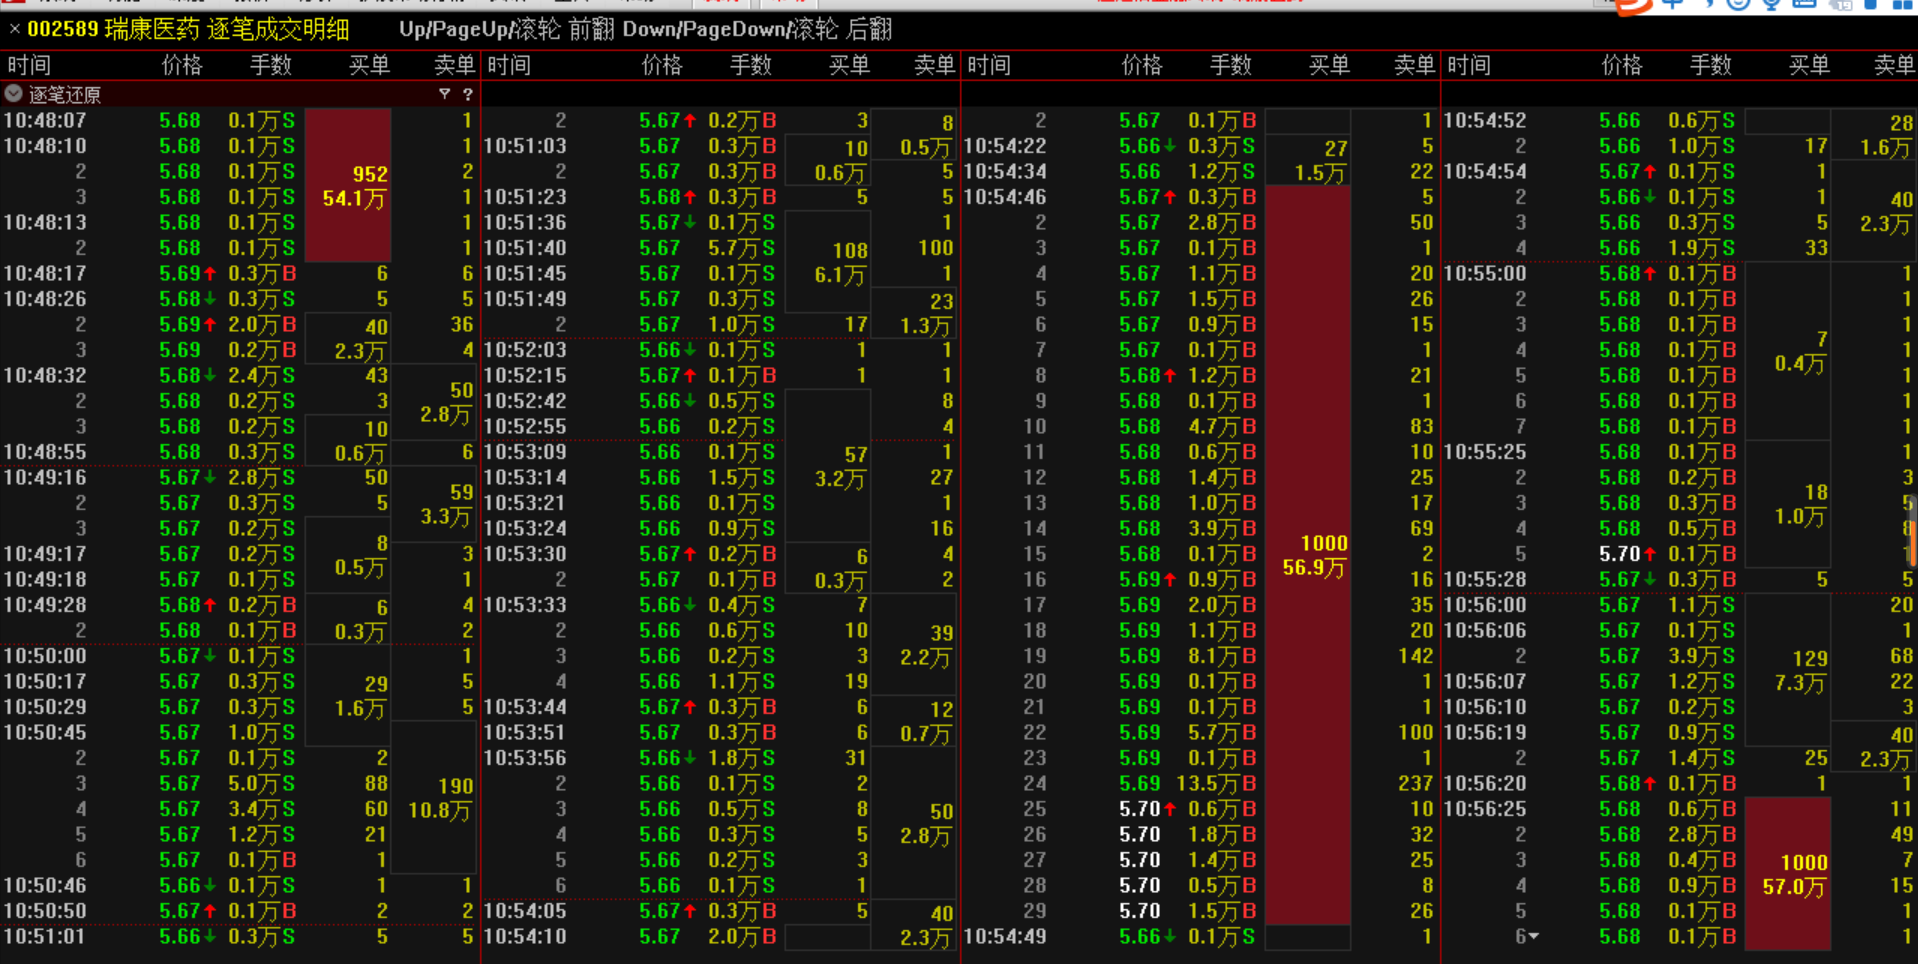The height and width of the screenshot is (964, 1918).
Task: Click the 逐笔还原 label text
Action: [65, 95]
